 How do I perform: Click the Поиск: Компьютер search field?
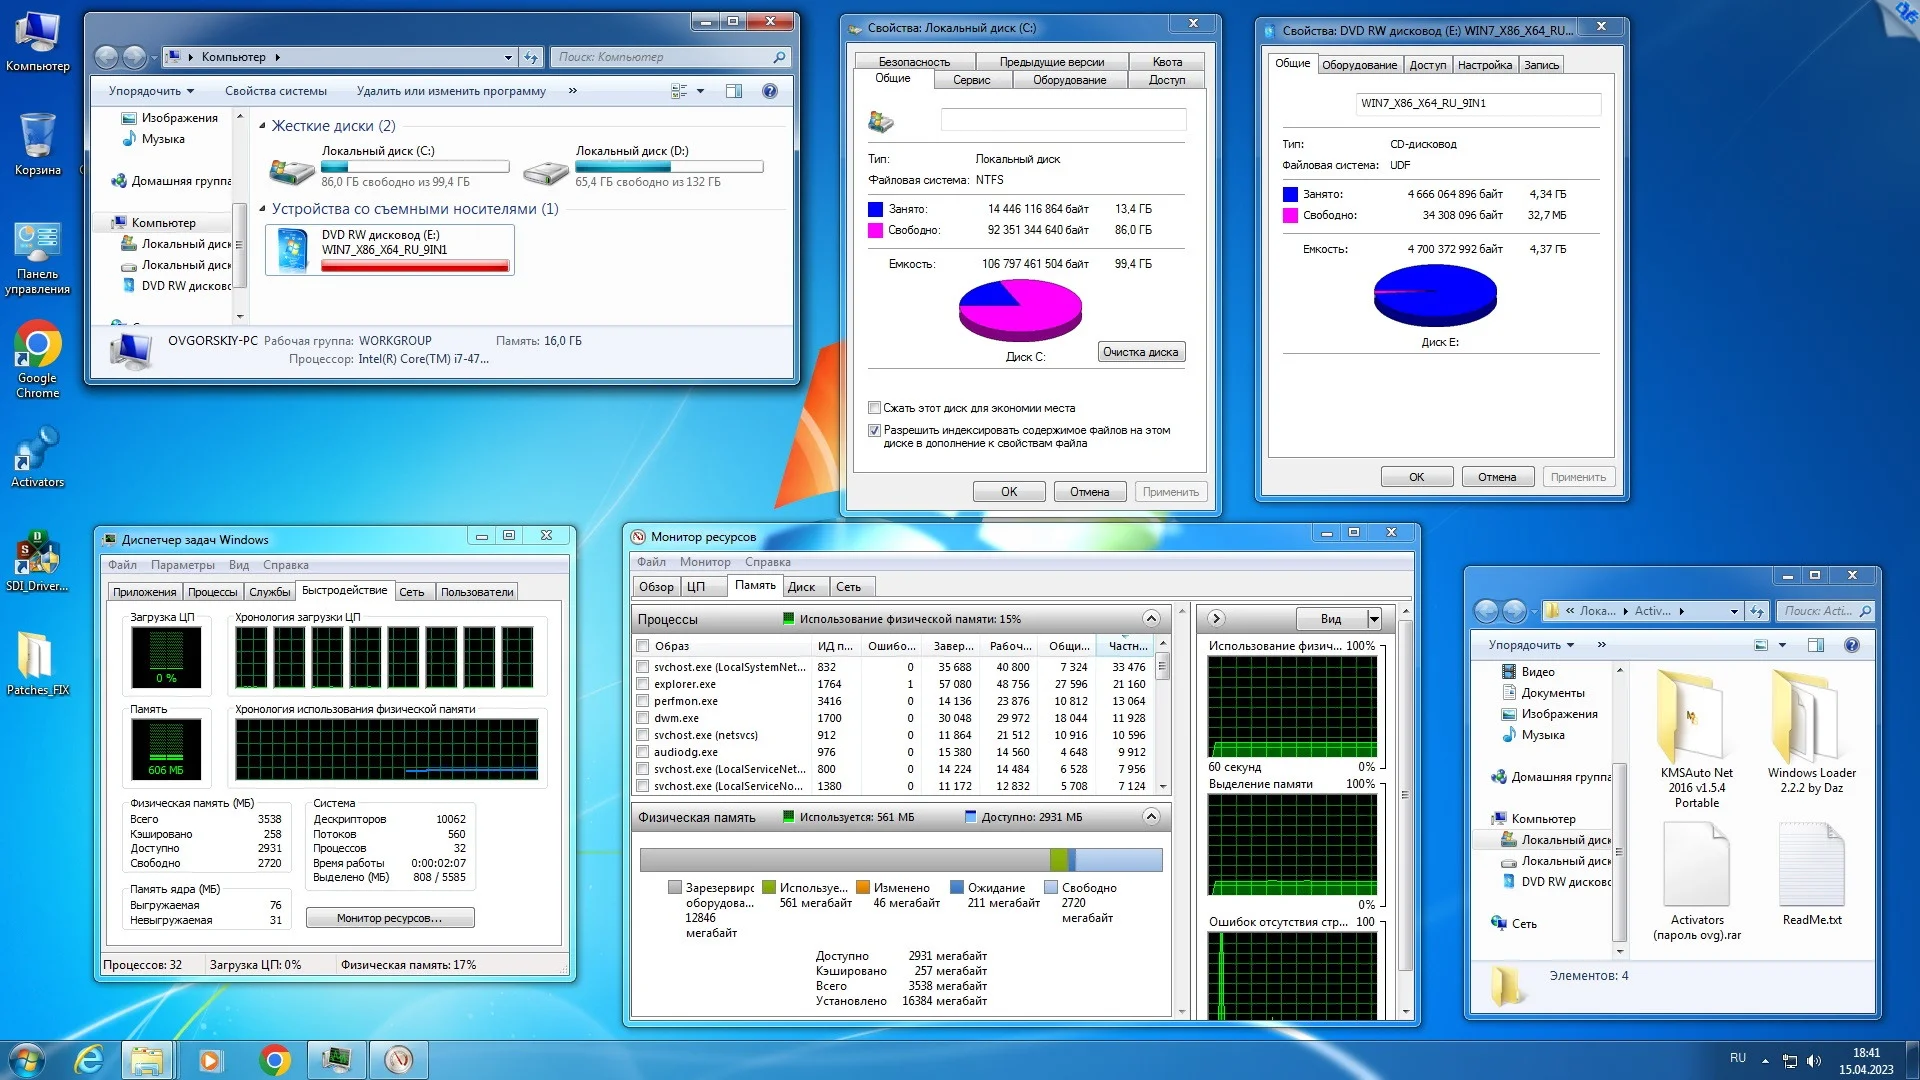tap(662, 57)
